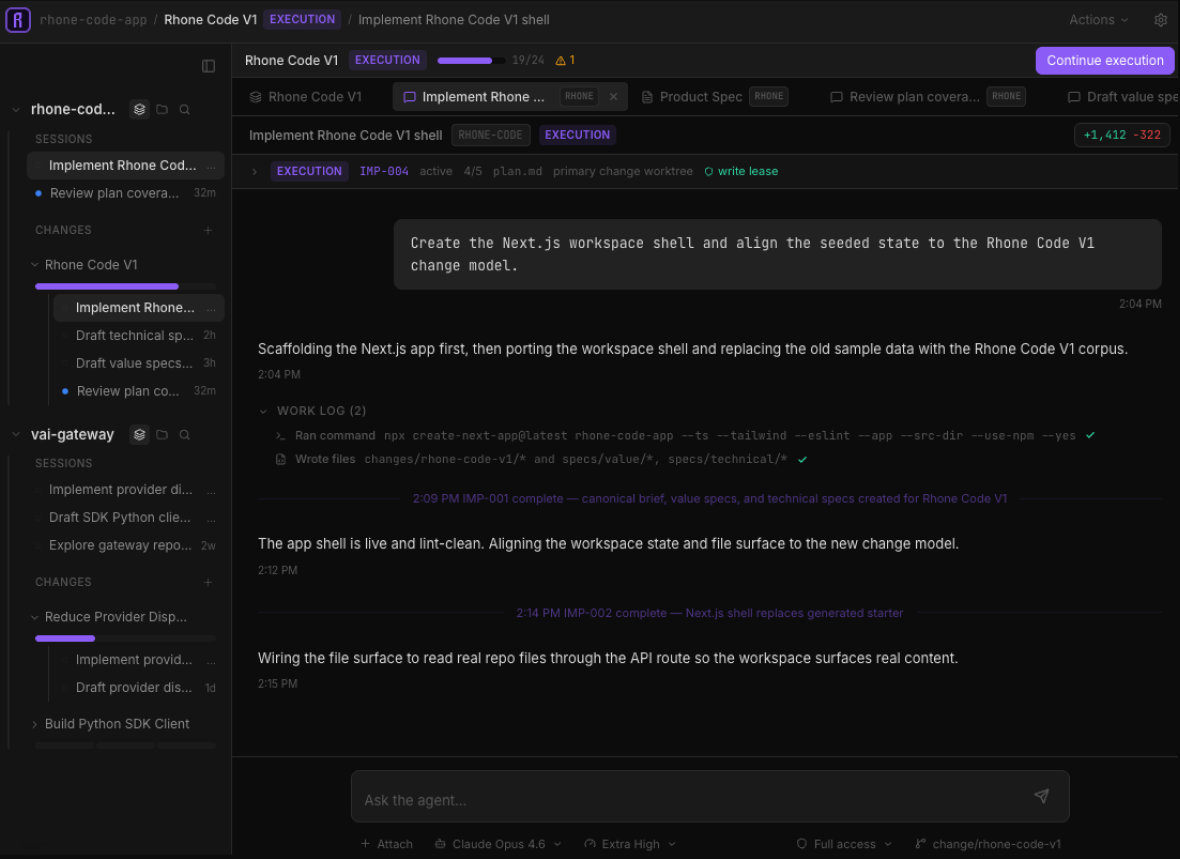
Task: Open the Extra High effort dropdown
Action: 630,844
